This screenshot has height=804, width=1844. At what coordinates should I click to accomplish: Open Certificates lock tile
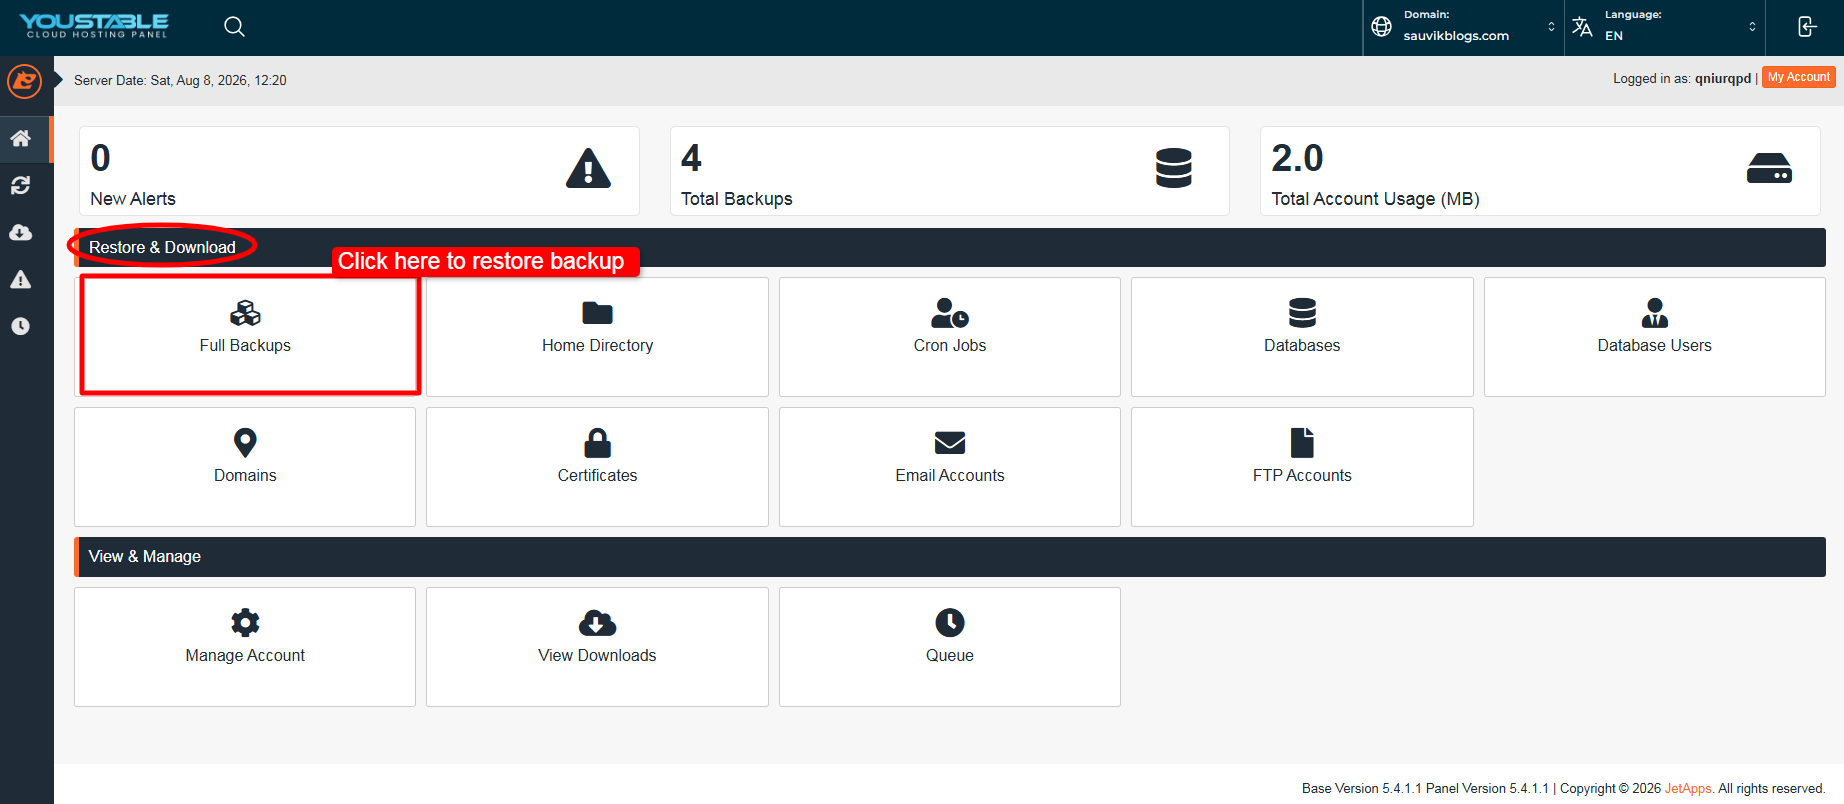[x=597, y=467]
